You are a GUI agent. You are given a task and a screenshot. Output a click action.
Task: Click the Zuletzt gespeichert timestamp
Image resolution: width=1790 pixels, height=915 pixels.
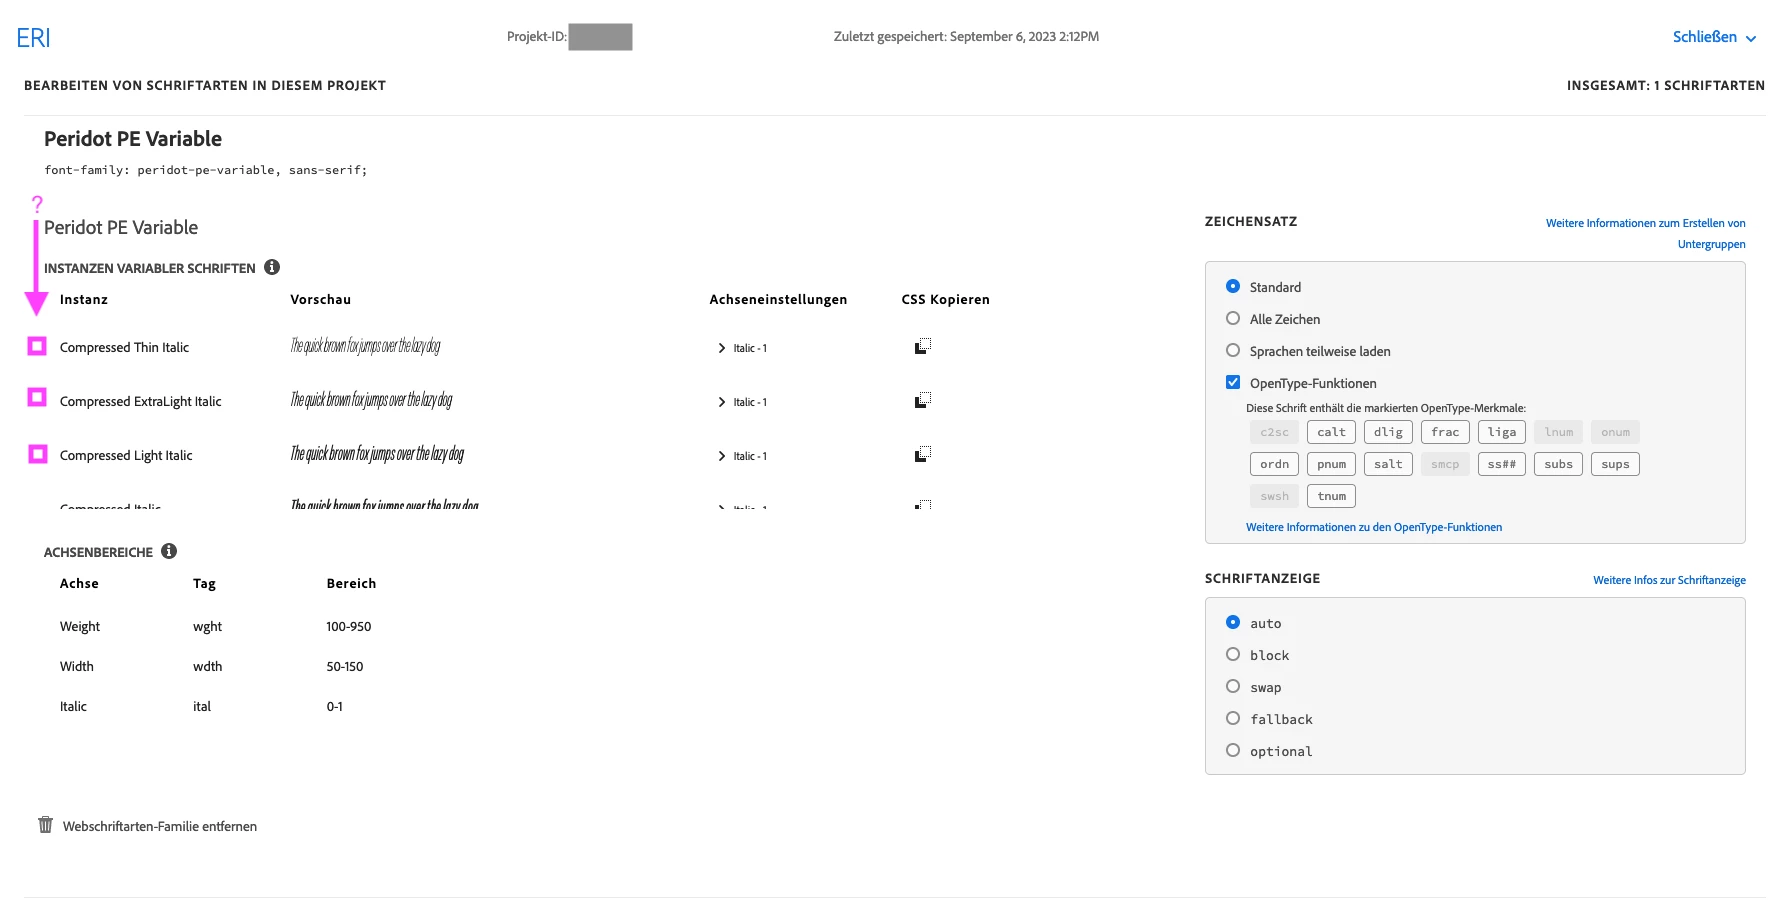click(966, 36)
